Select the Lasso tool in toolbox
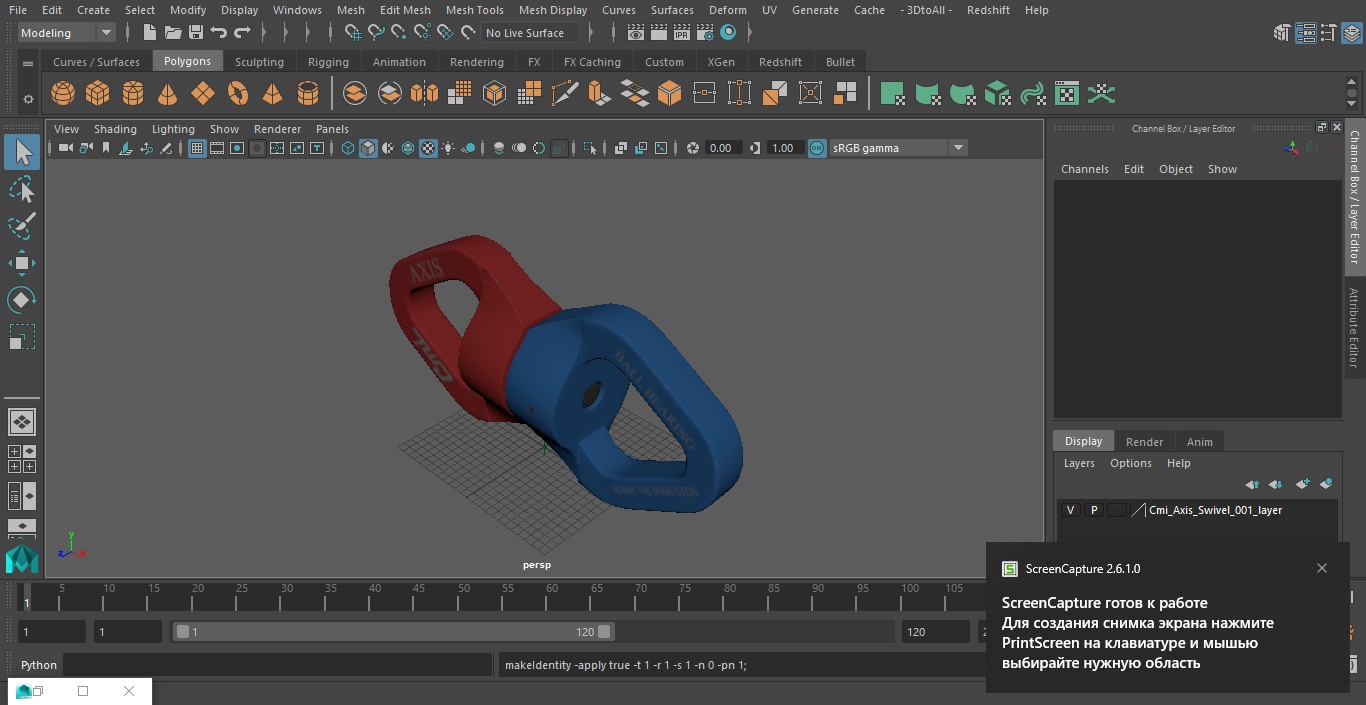This screenshot has width=1366, height=705. [x=22, y=189]
